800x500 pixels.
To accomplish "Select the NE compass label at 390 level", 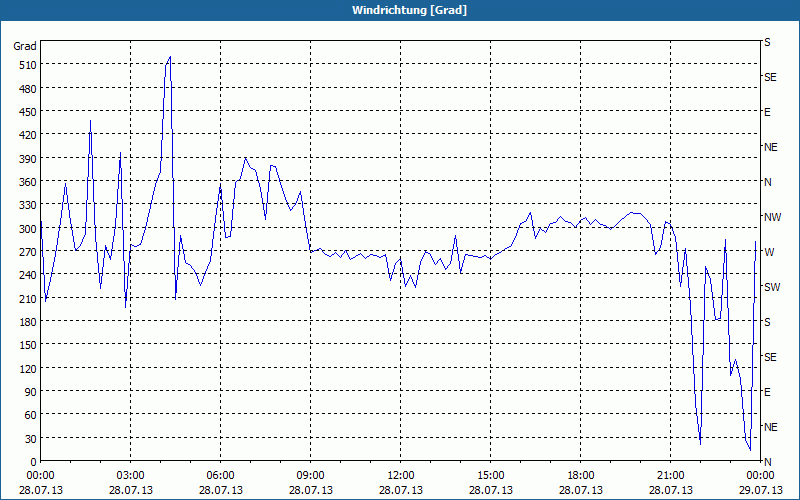I will (771, 147).
